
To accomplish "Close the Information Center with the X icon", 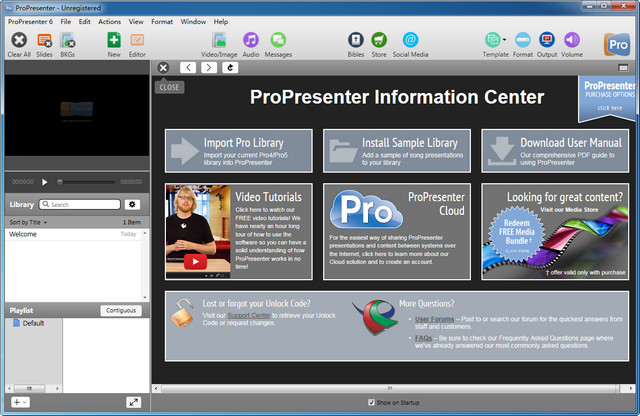I will click(x=163, y=68).
